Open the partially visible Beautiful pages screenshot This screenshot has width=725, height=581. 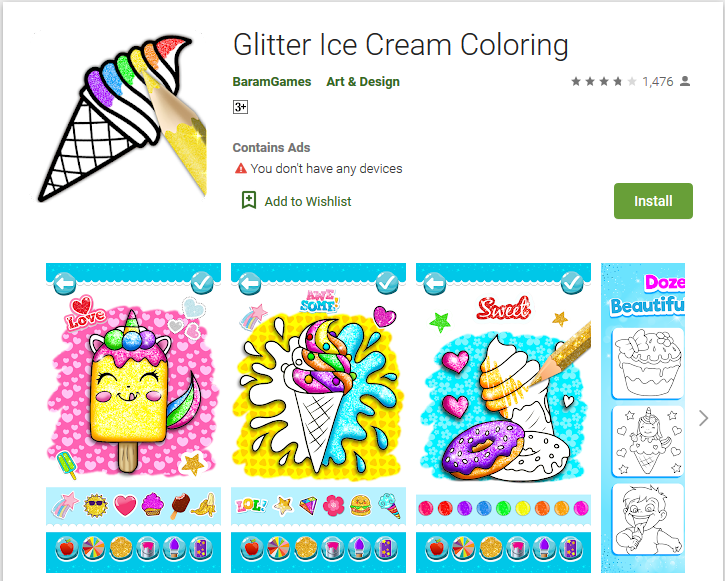coord(643,418)
